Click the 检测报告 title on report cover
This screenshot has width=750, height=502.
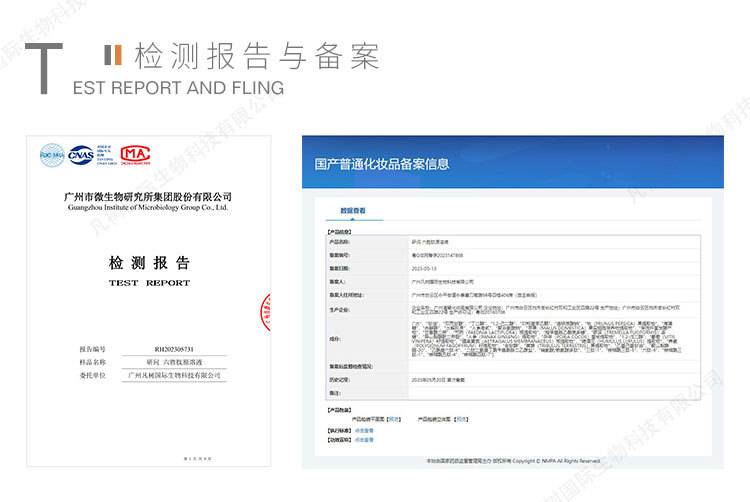click(149, 262)
